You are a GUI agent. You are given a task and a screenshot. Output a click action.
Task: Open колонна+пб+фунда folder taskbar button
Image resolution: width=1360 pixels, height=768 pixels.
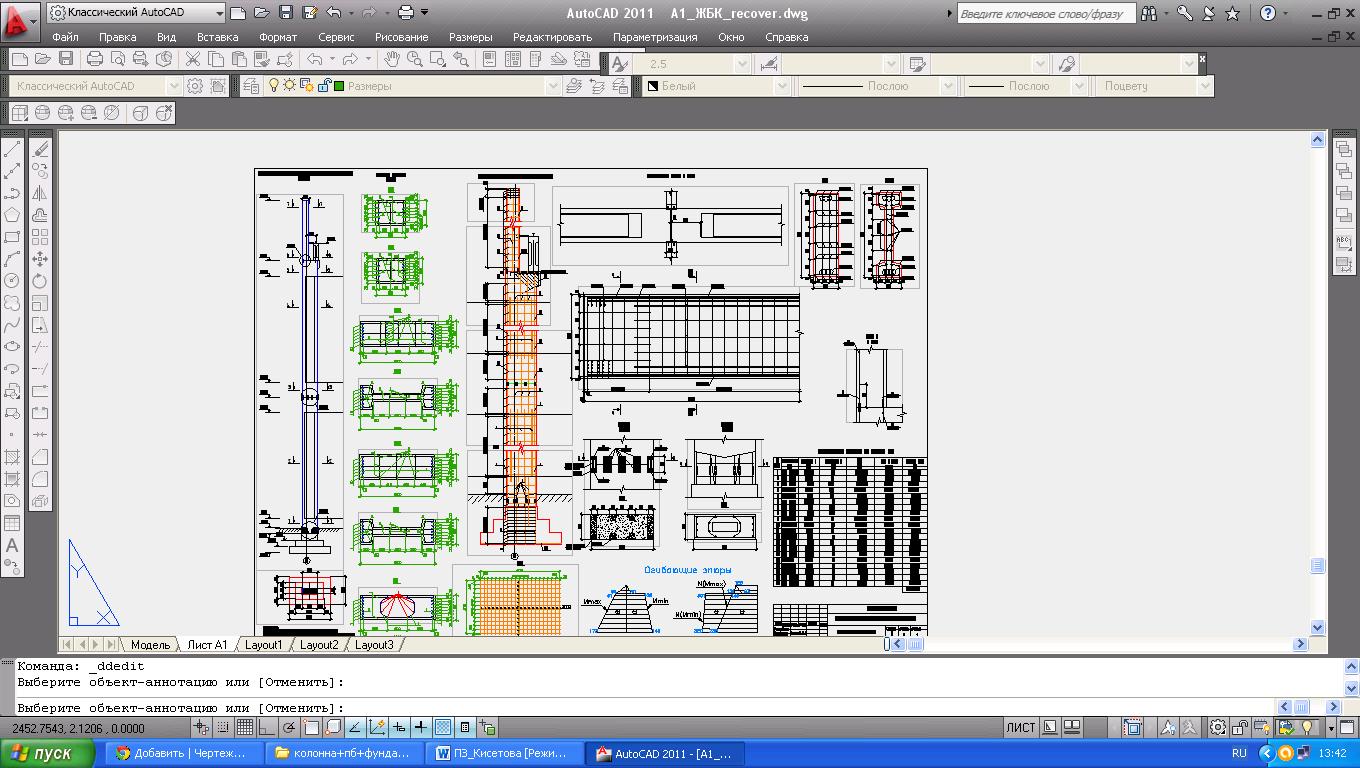click(x=343, y=754)
